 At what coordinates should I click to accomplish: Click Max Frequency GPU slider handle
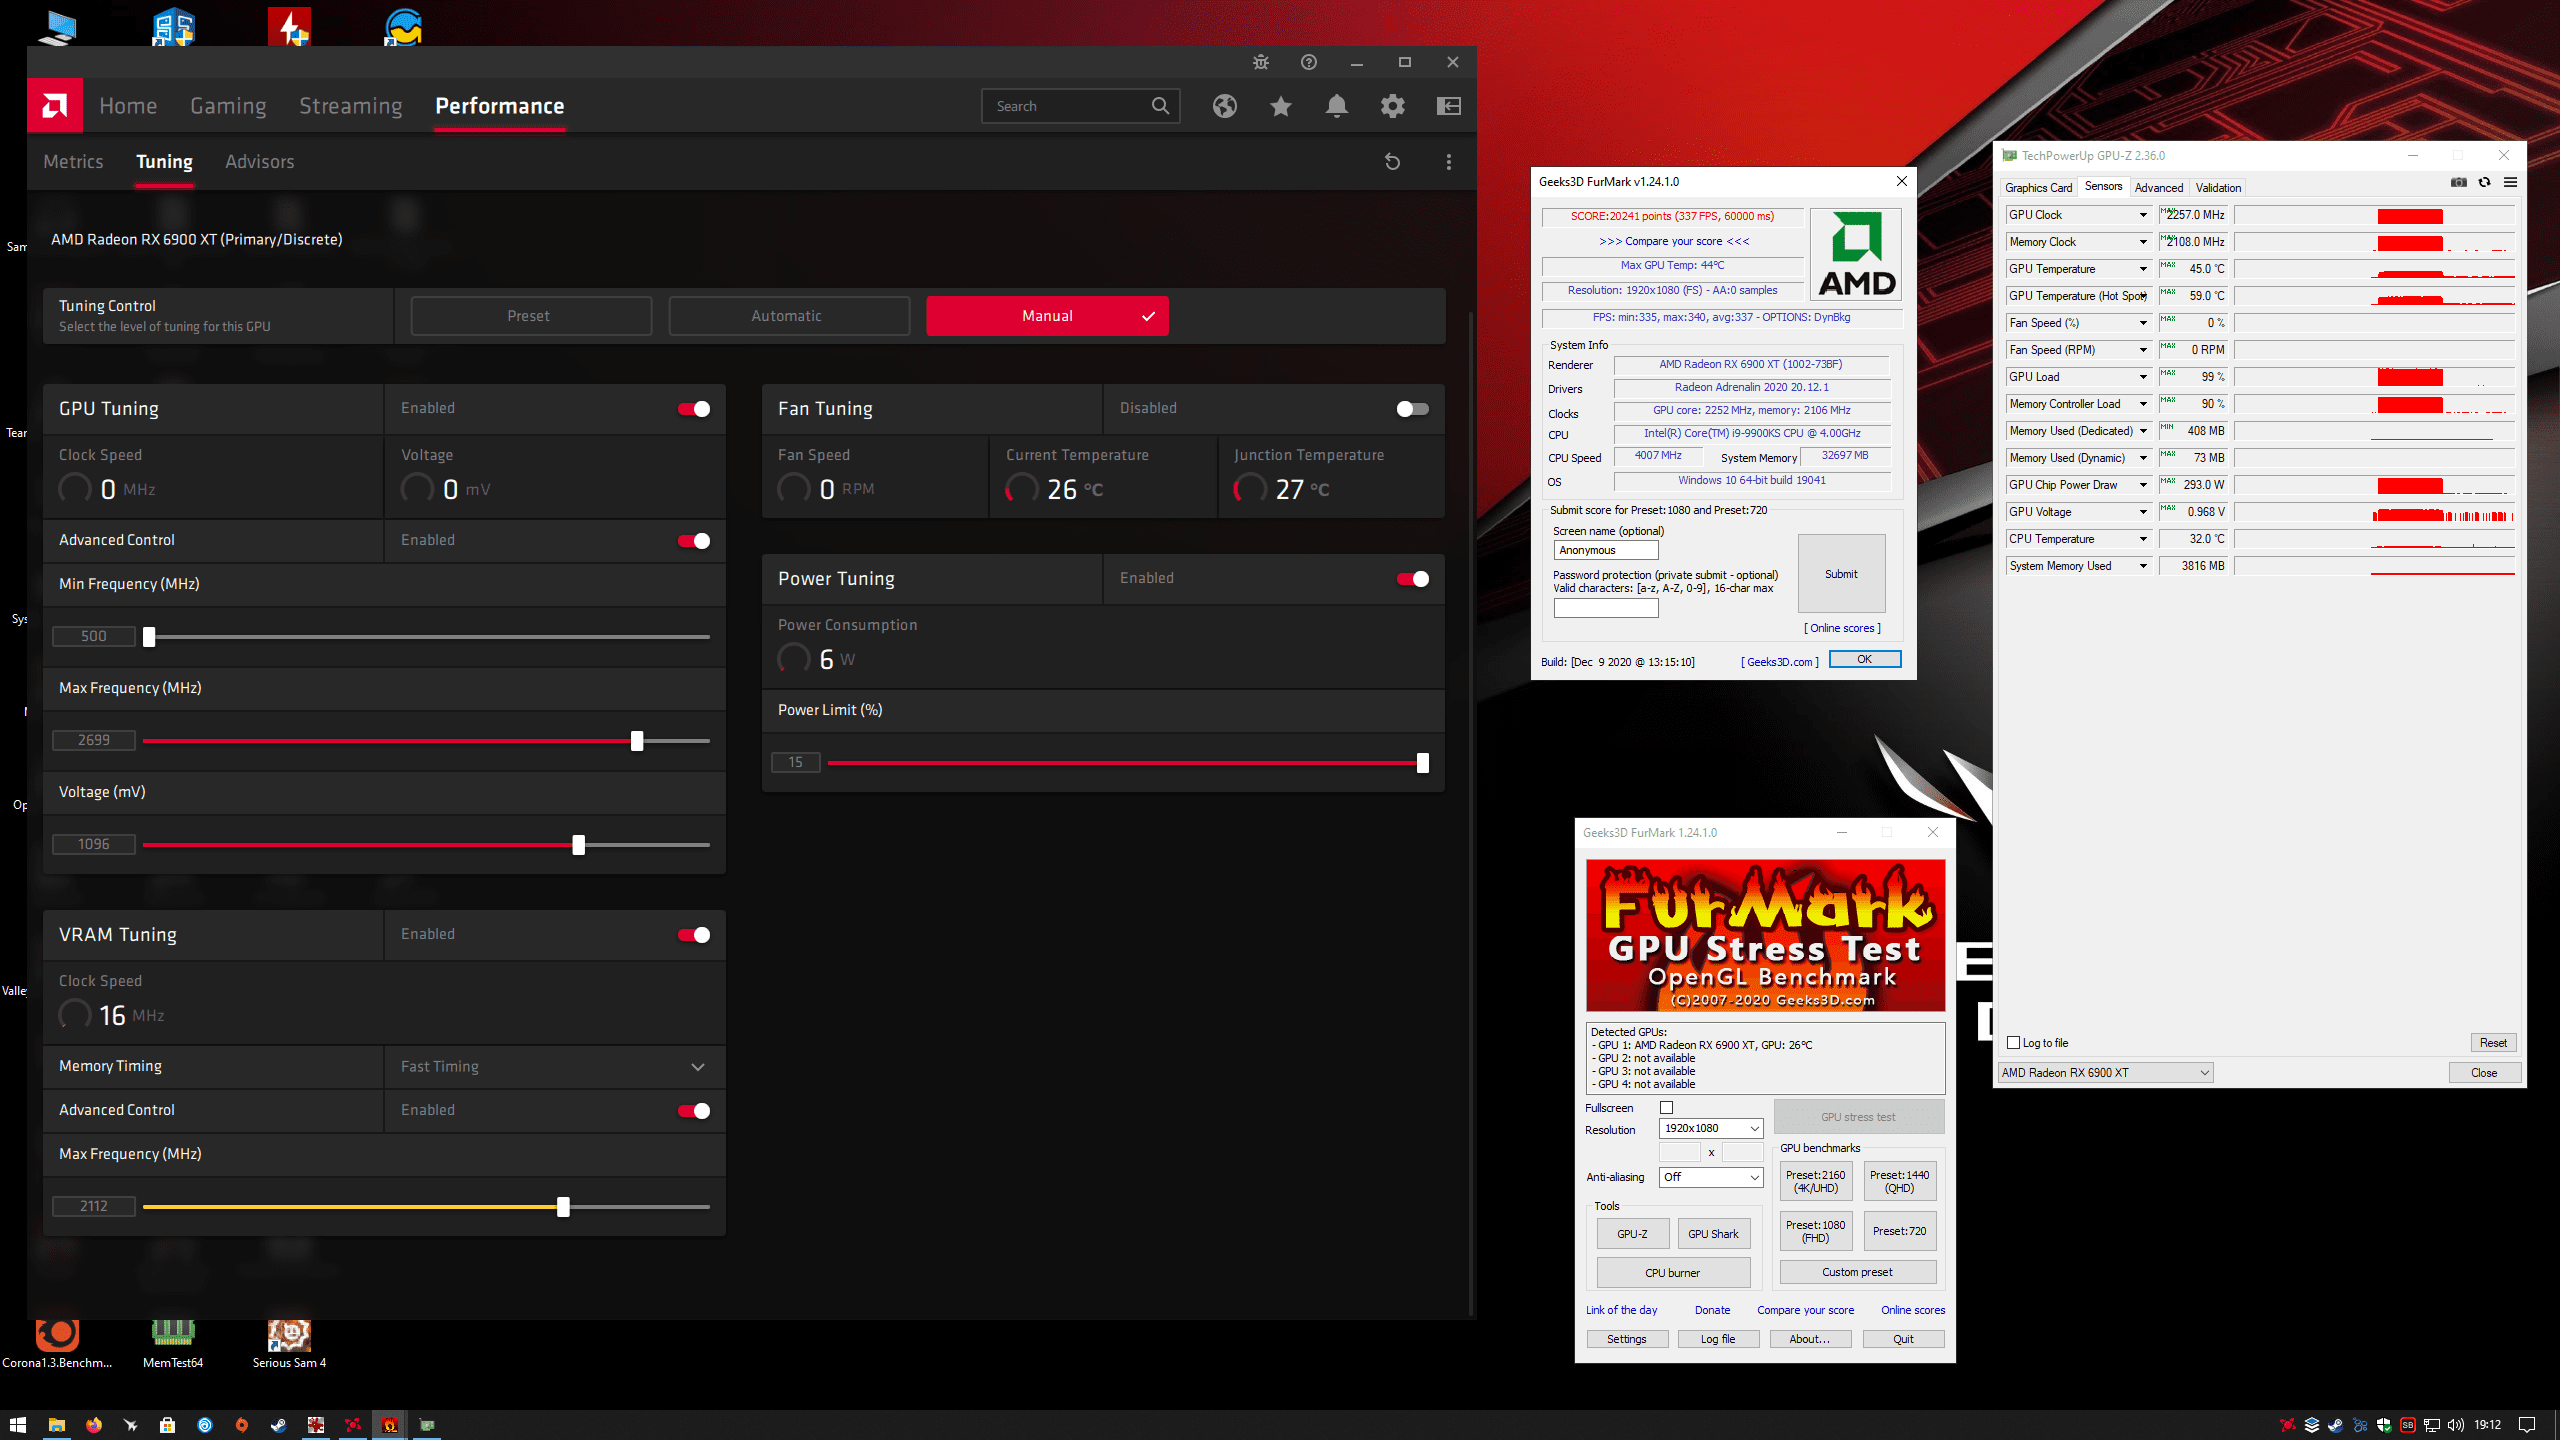(637, 741)
